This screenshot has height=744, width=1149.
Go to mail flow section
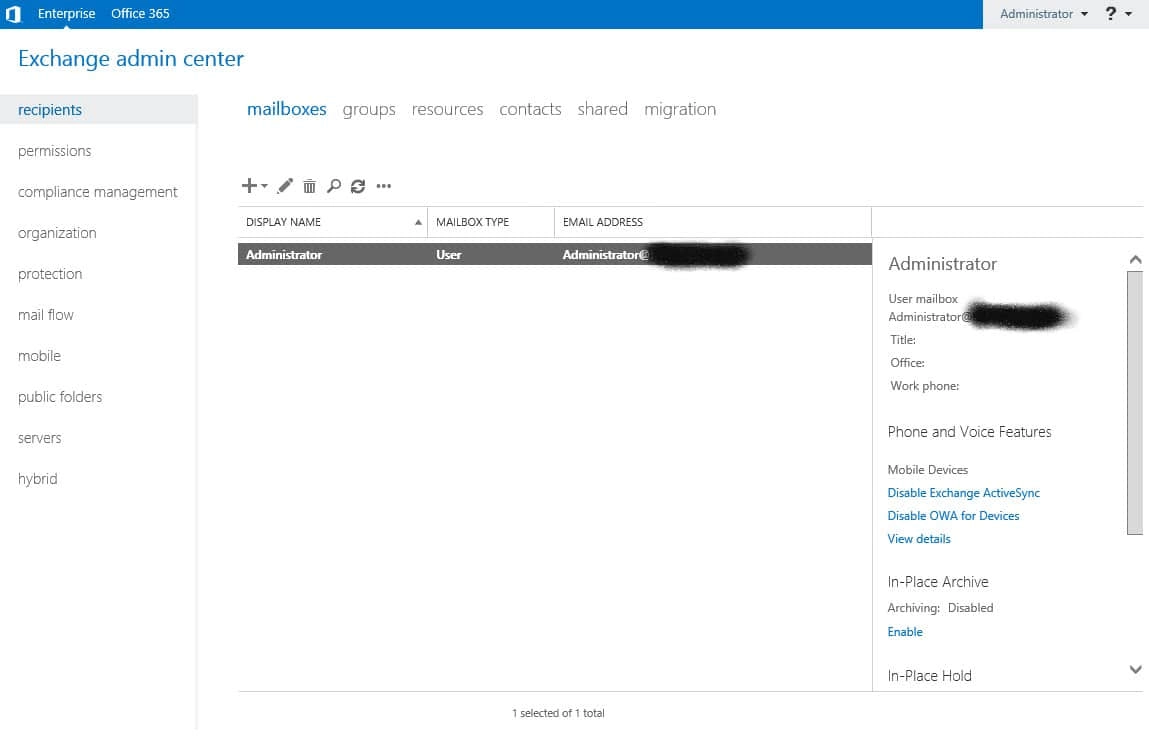click(45, 315)
